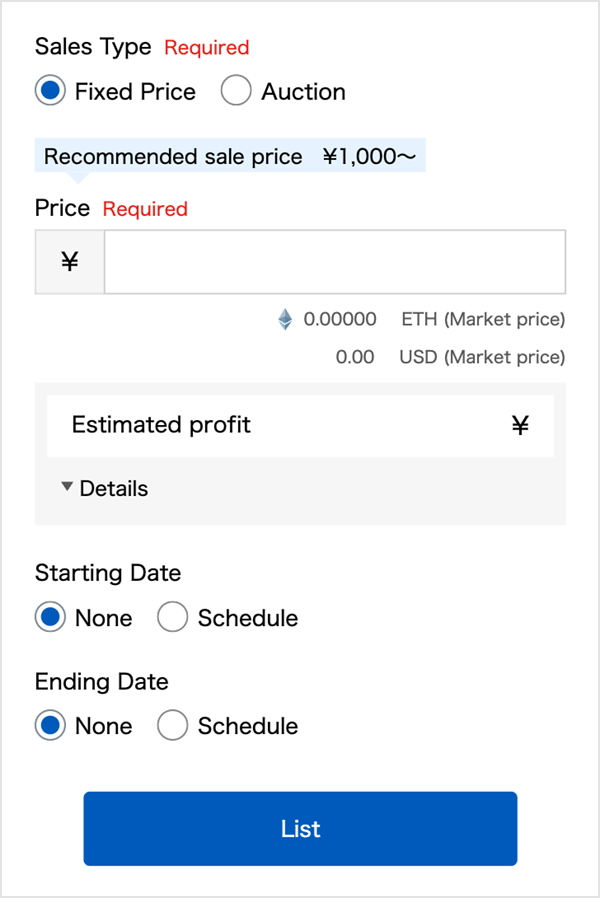Click the red Required tag beside Price
The height and width of the screenshot is (898, 600).
click(145, 209)
